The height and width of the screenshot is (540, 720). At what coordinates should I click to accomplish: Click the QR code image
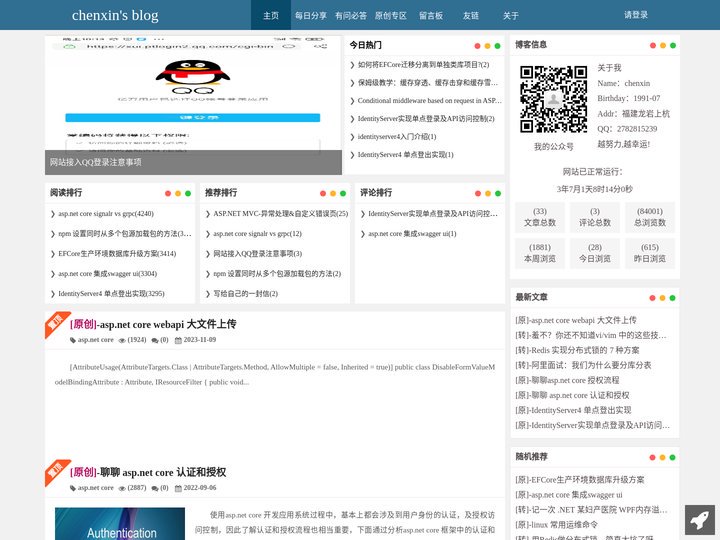[553, 99]
